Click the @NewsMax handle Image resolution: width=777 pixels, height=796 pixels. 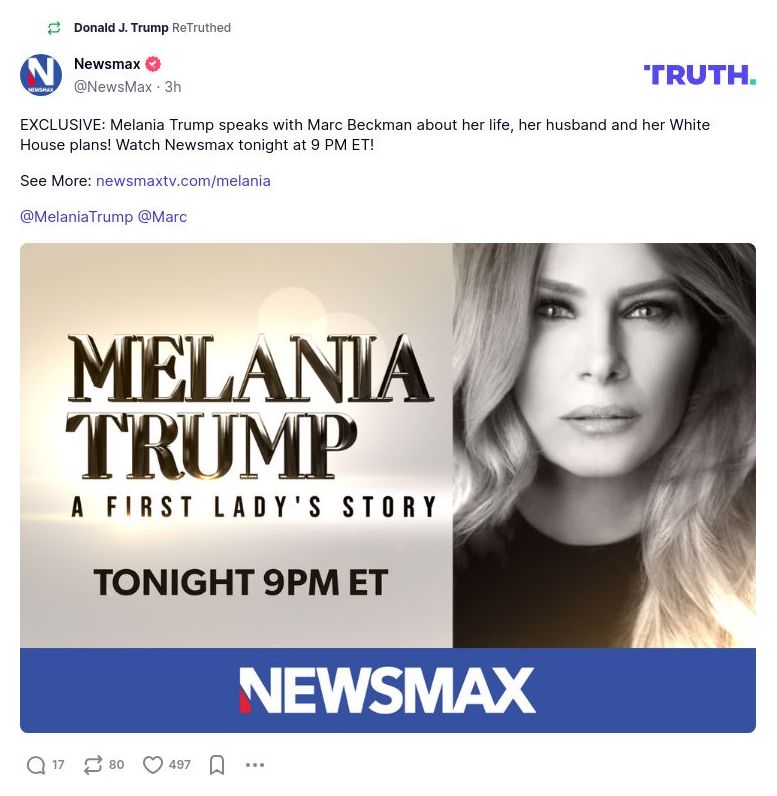tap(113, 87)
